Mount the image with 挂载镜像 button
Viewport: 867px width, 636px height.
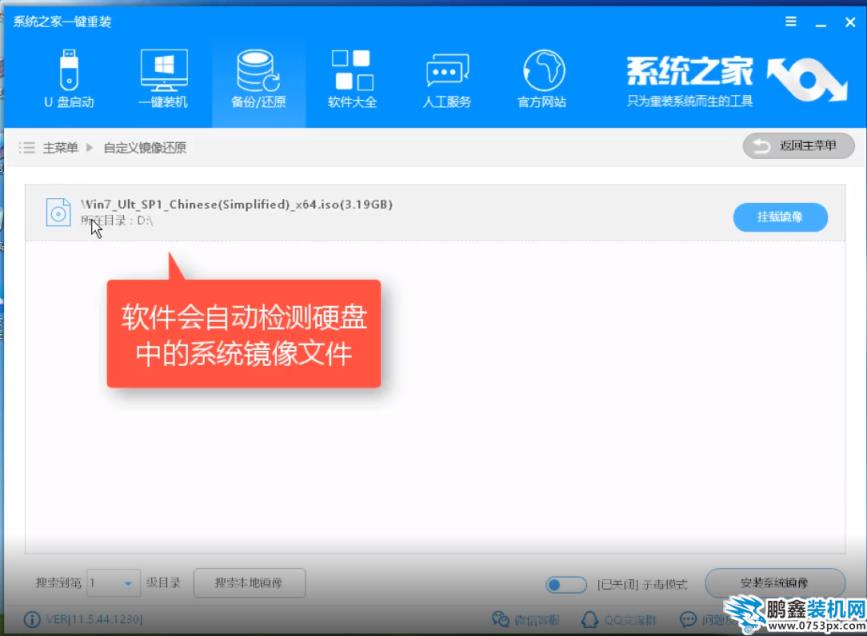pos(780,217)
